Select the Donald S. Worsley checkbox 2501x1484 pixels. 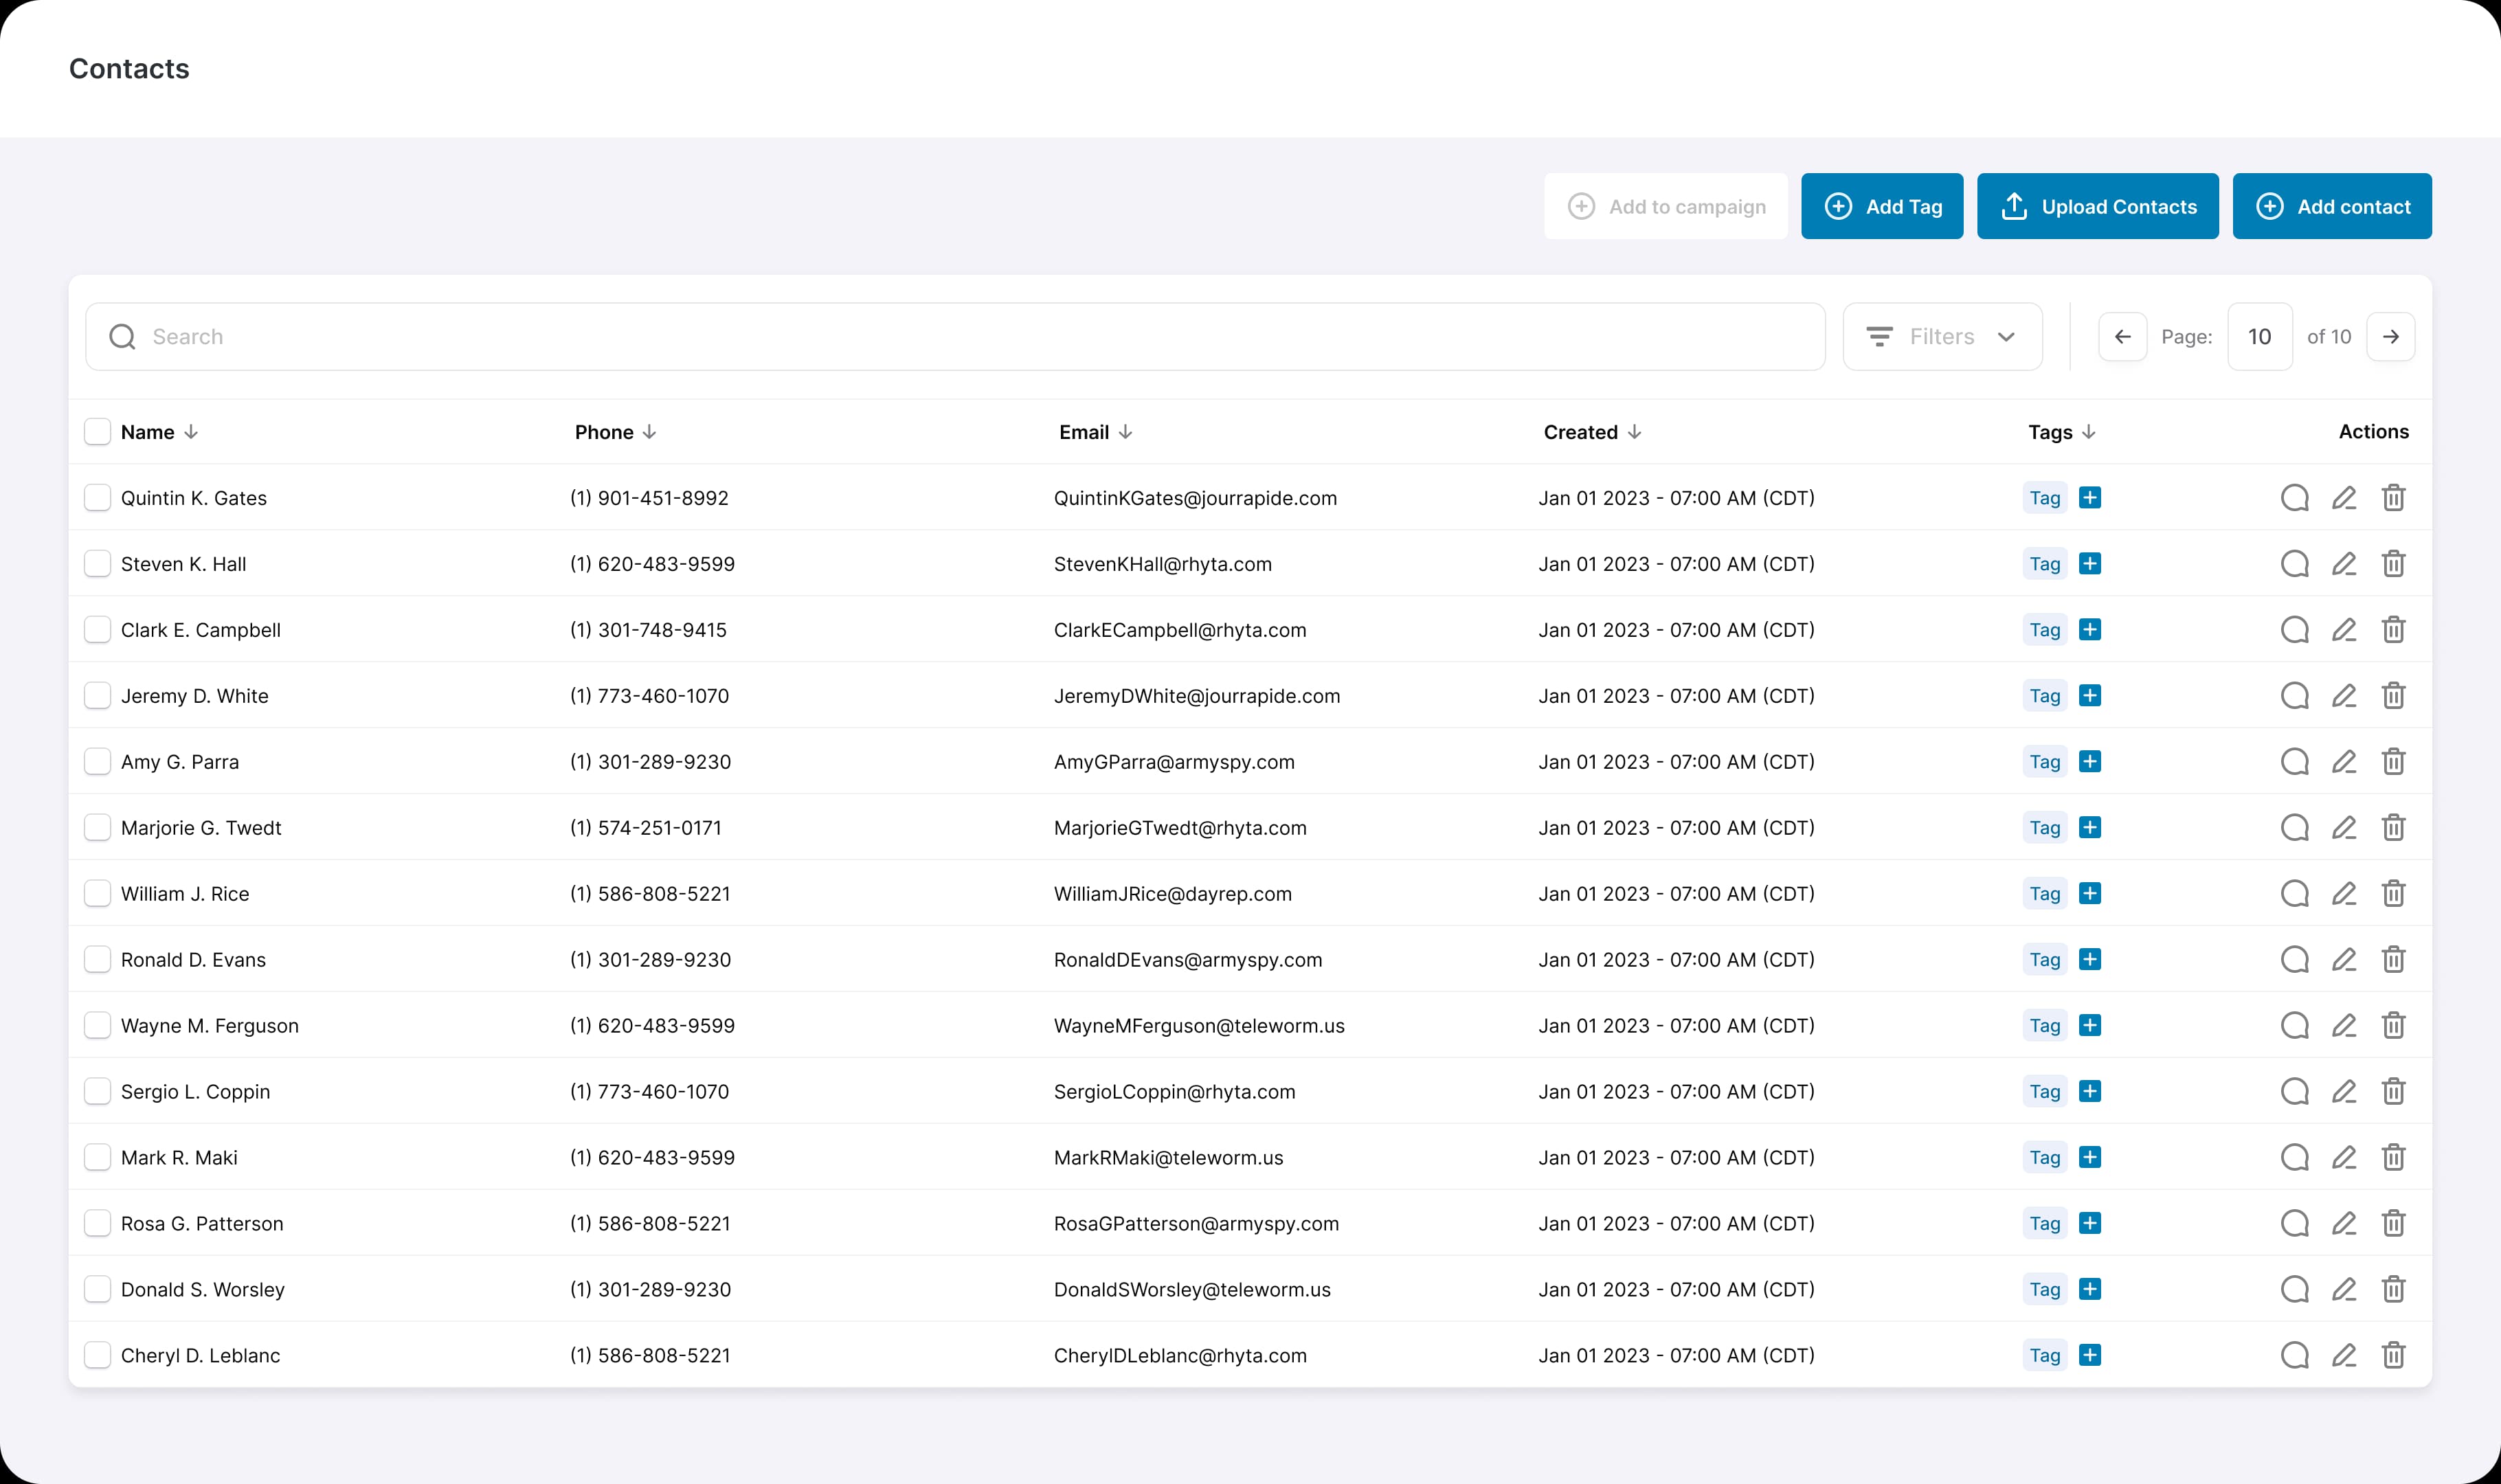[97, 1290]
